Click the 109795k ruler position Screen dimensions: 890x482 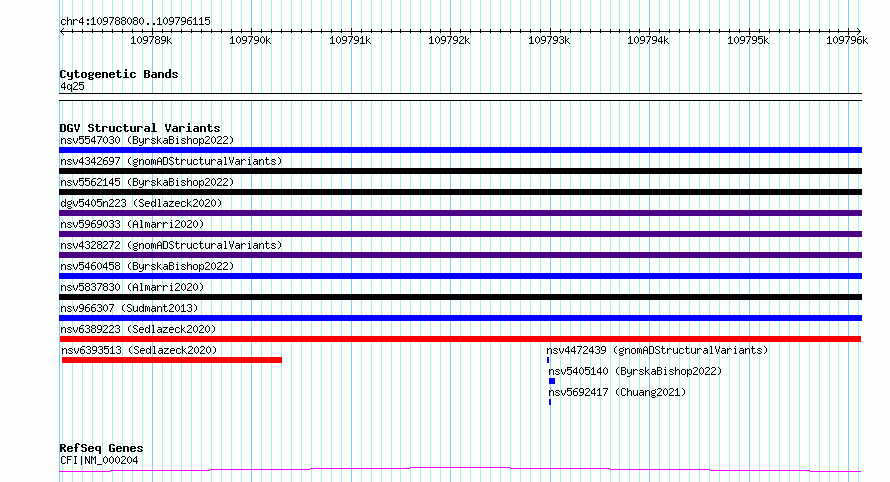coord(748,40)
